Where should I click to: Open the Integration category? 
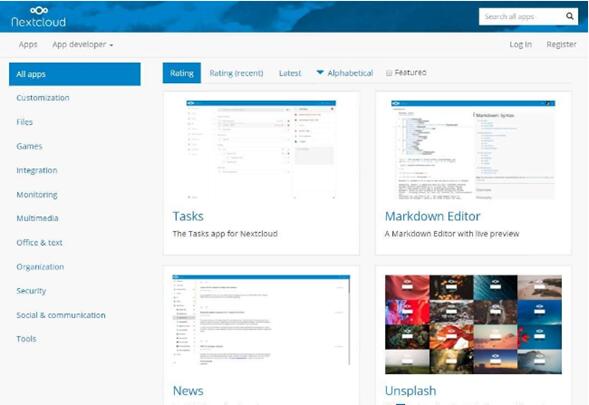[37, 170]
